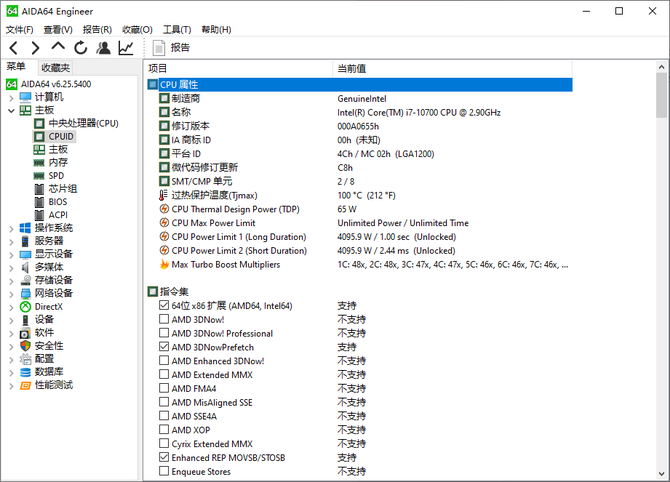Expand the 计算机 tree node
The image size is (670, 482).
tap(11, 98)
